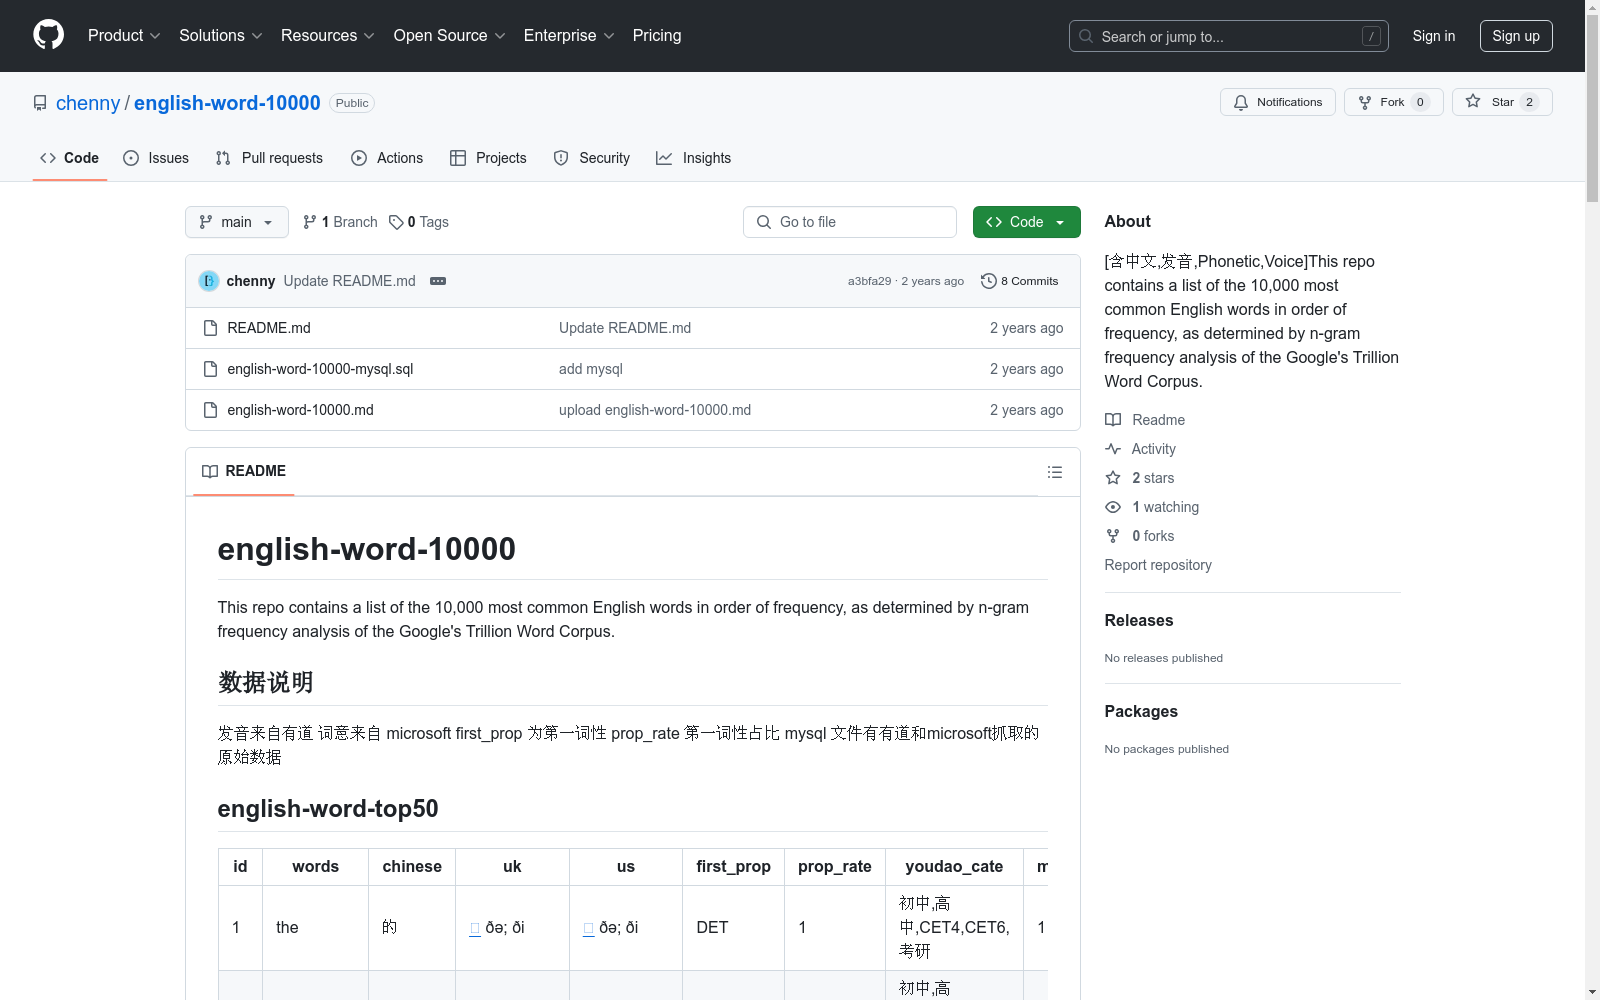
Task: Click the Notifications bell icon
Action: [1241, 102]
